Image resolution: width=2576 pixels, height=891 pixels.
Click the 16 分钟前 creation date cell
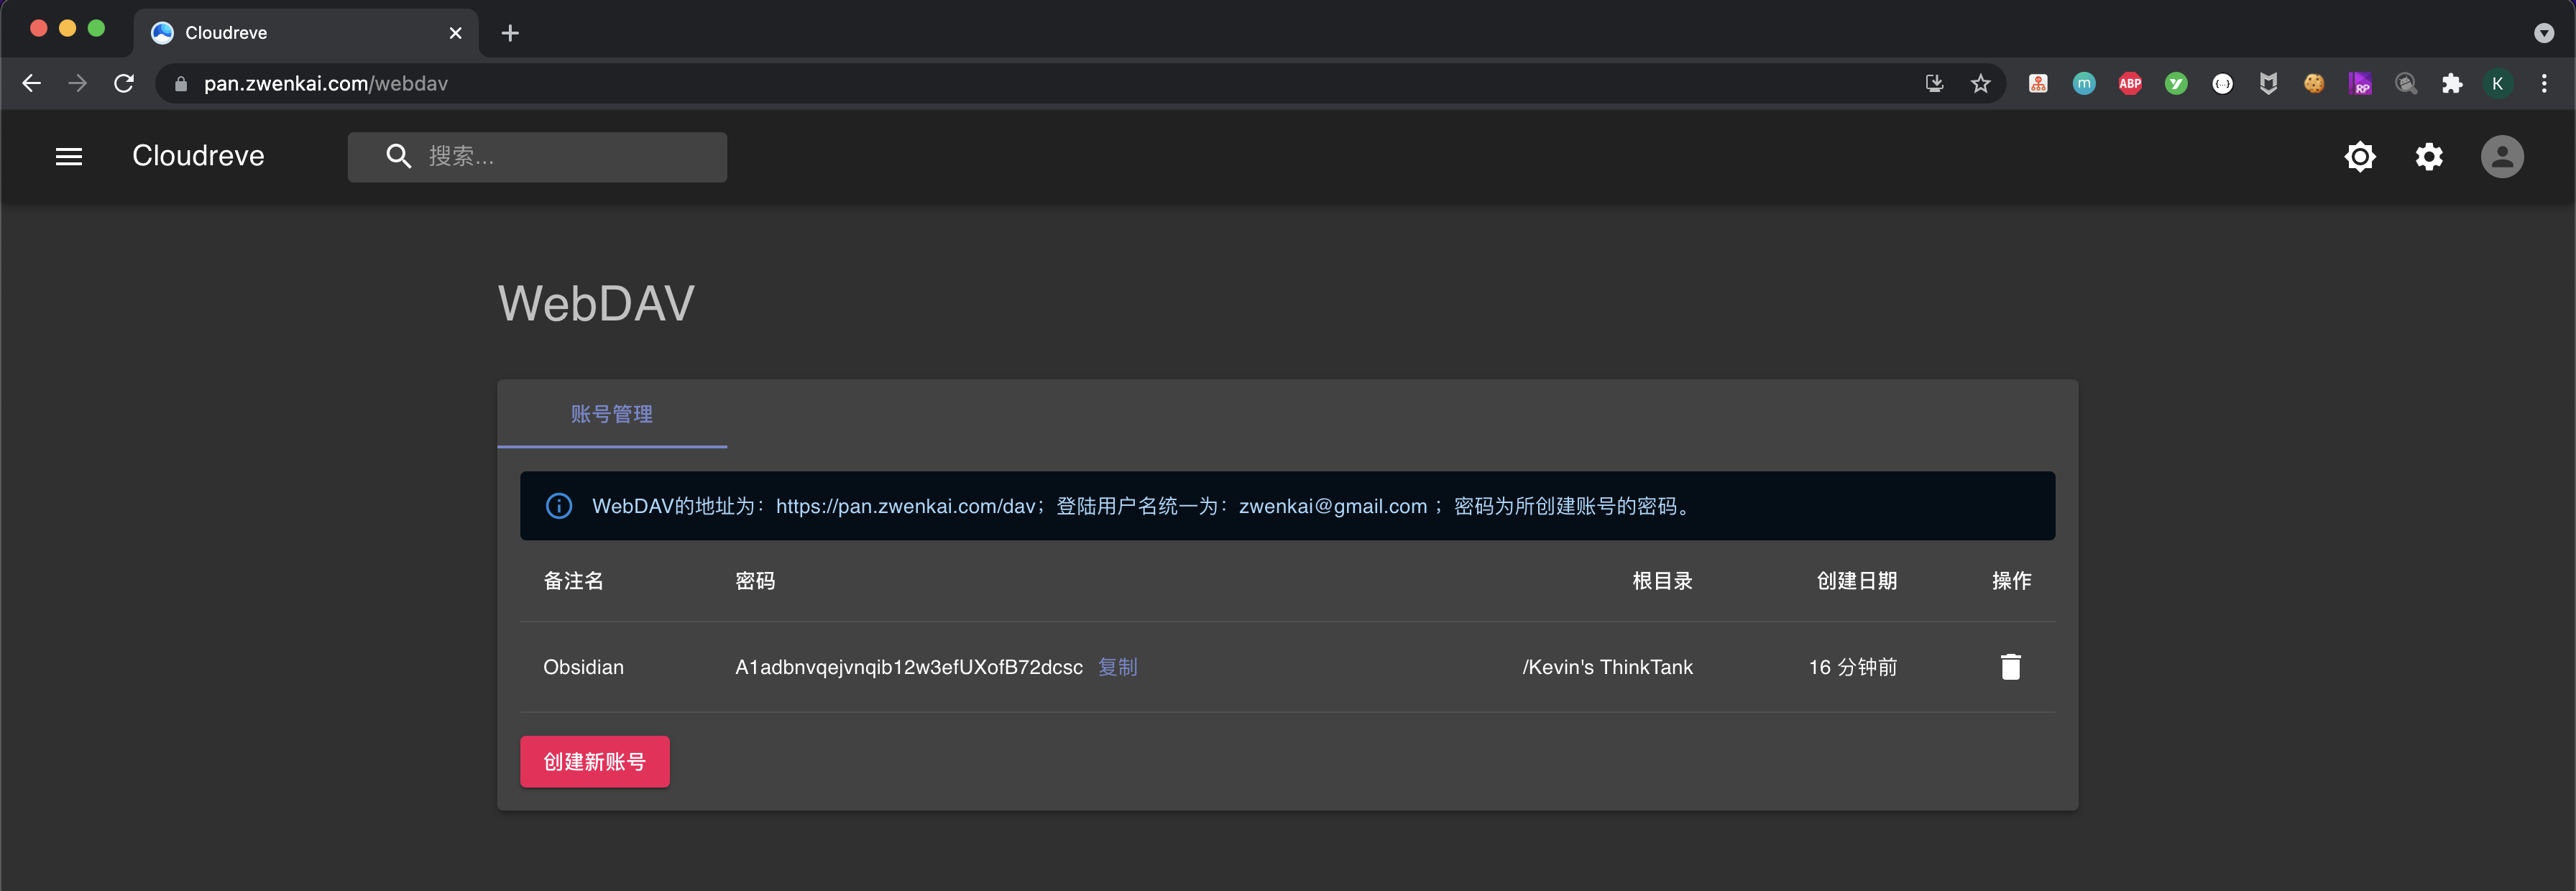click(1852, 667)
